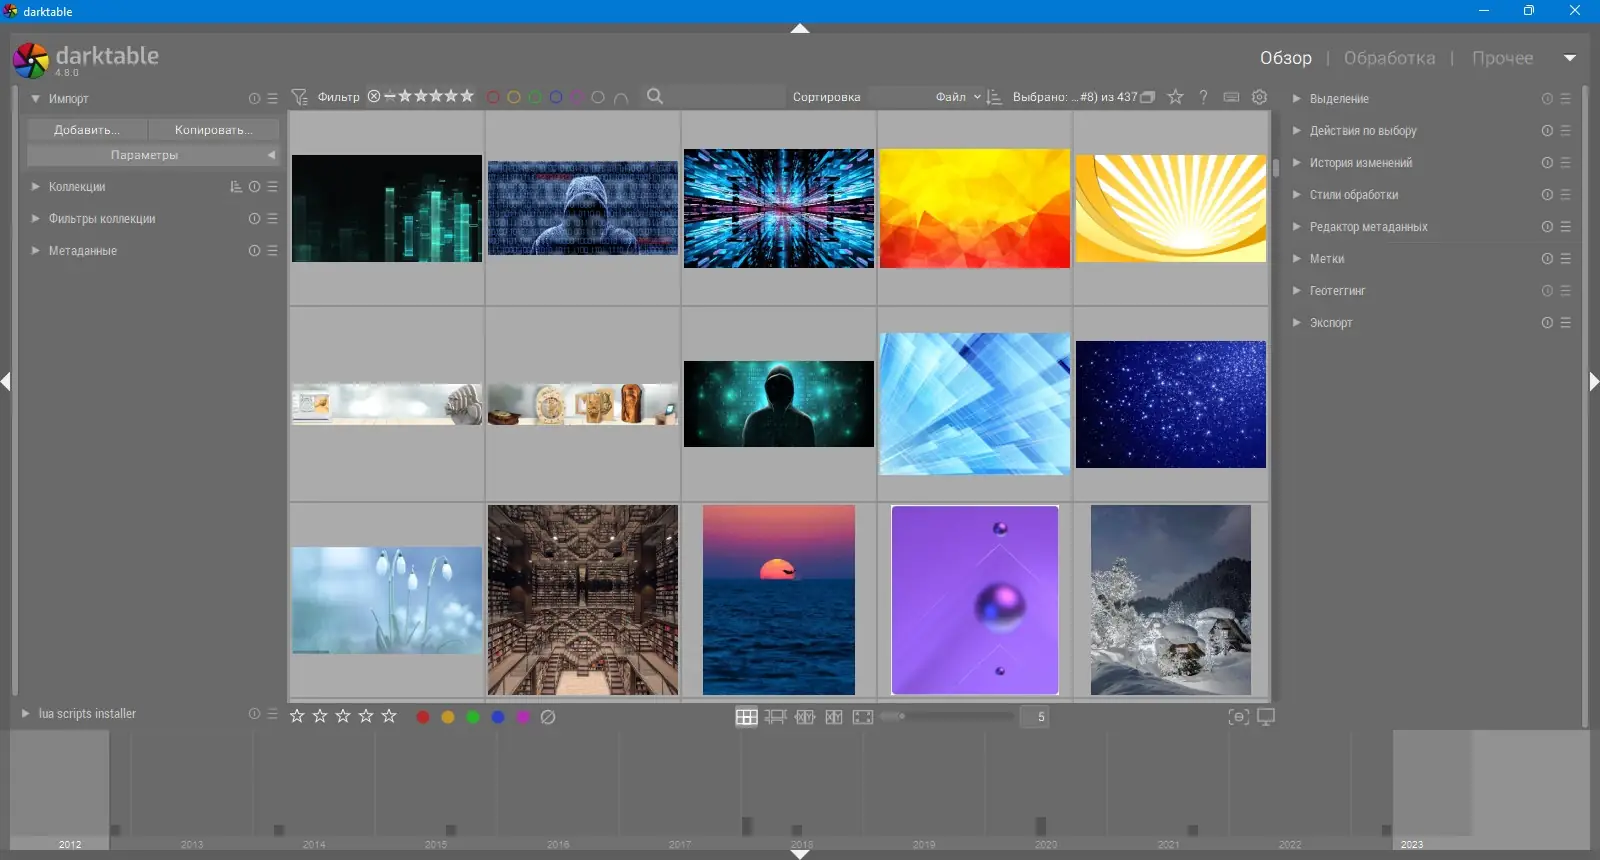Image resolution: width=1600 pixels, height=860 pixels.
Task: Open global preferences gear icon
Action: (1260, 97)
